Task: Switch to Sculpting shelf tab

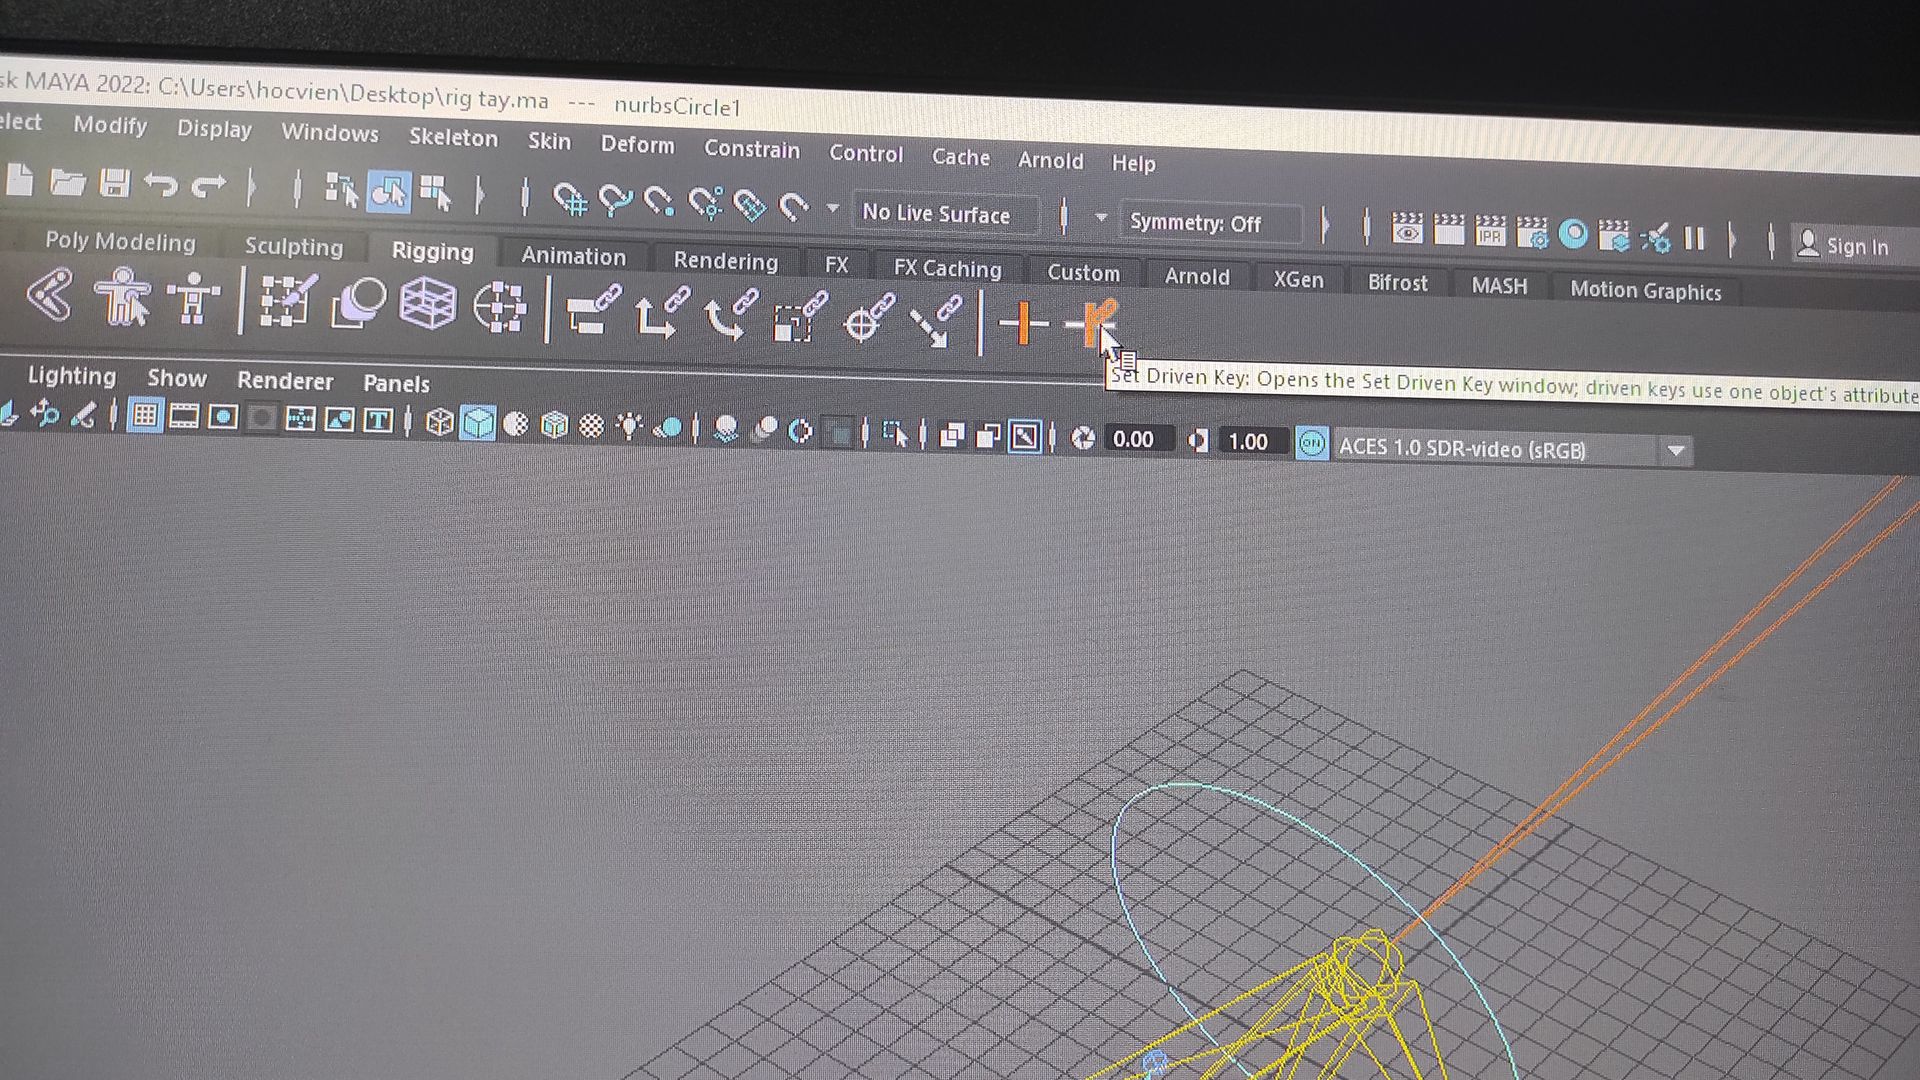Action: (x=293, y=246)
